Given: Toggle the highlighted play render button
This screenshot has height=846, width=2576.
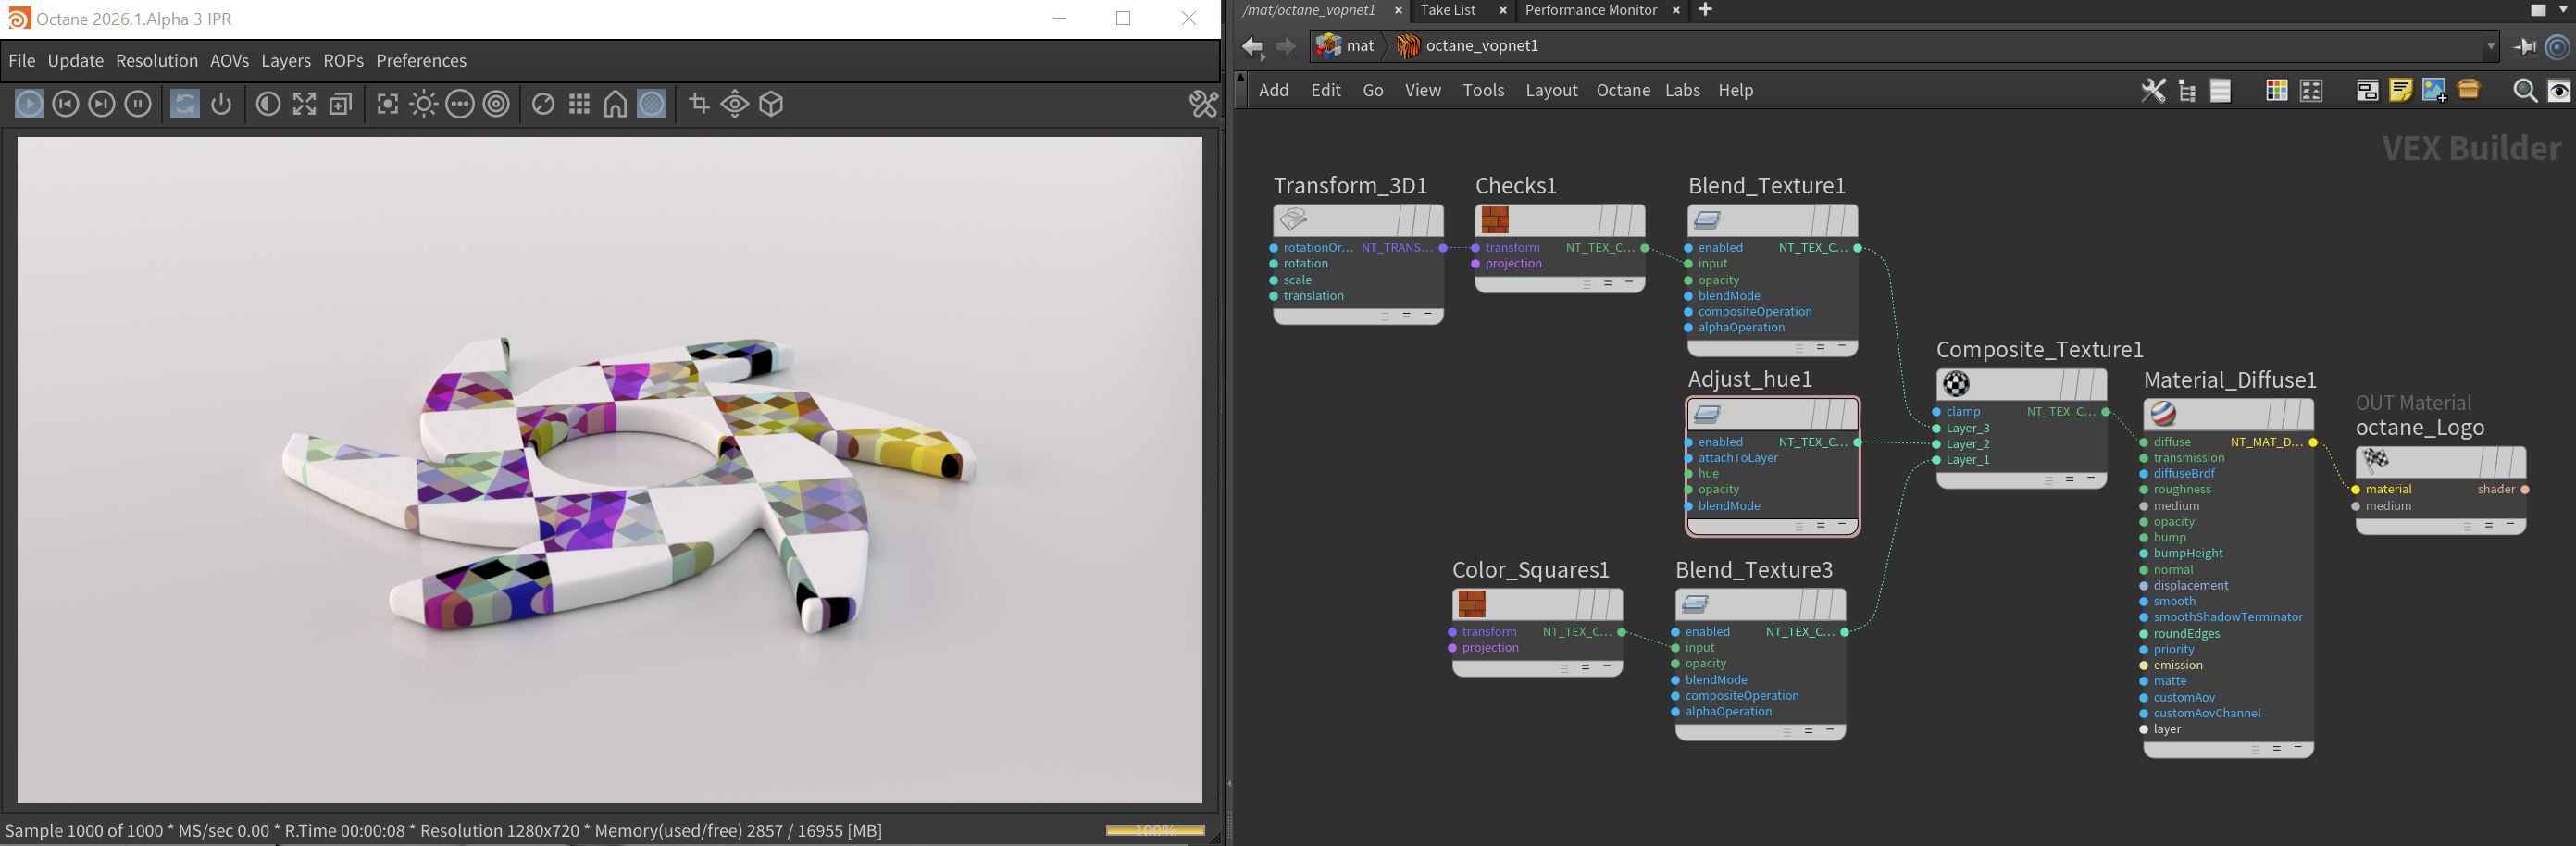Looking at the screenshot, I should [29, 104].
